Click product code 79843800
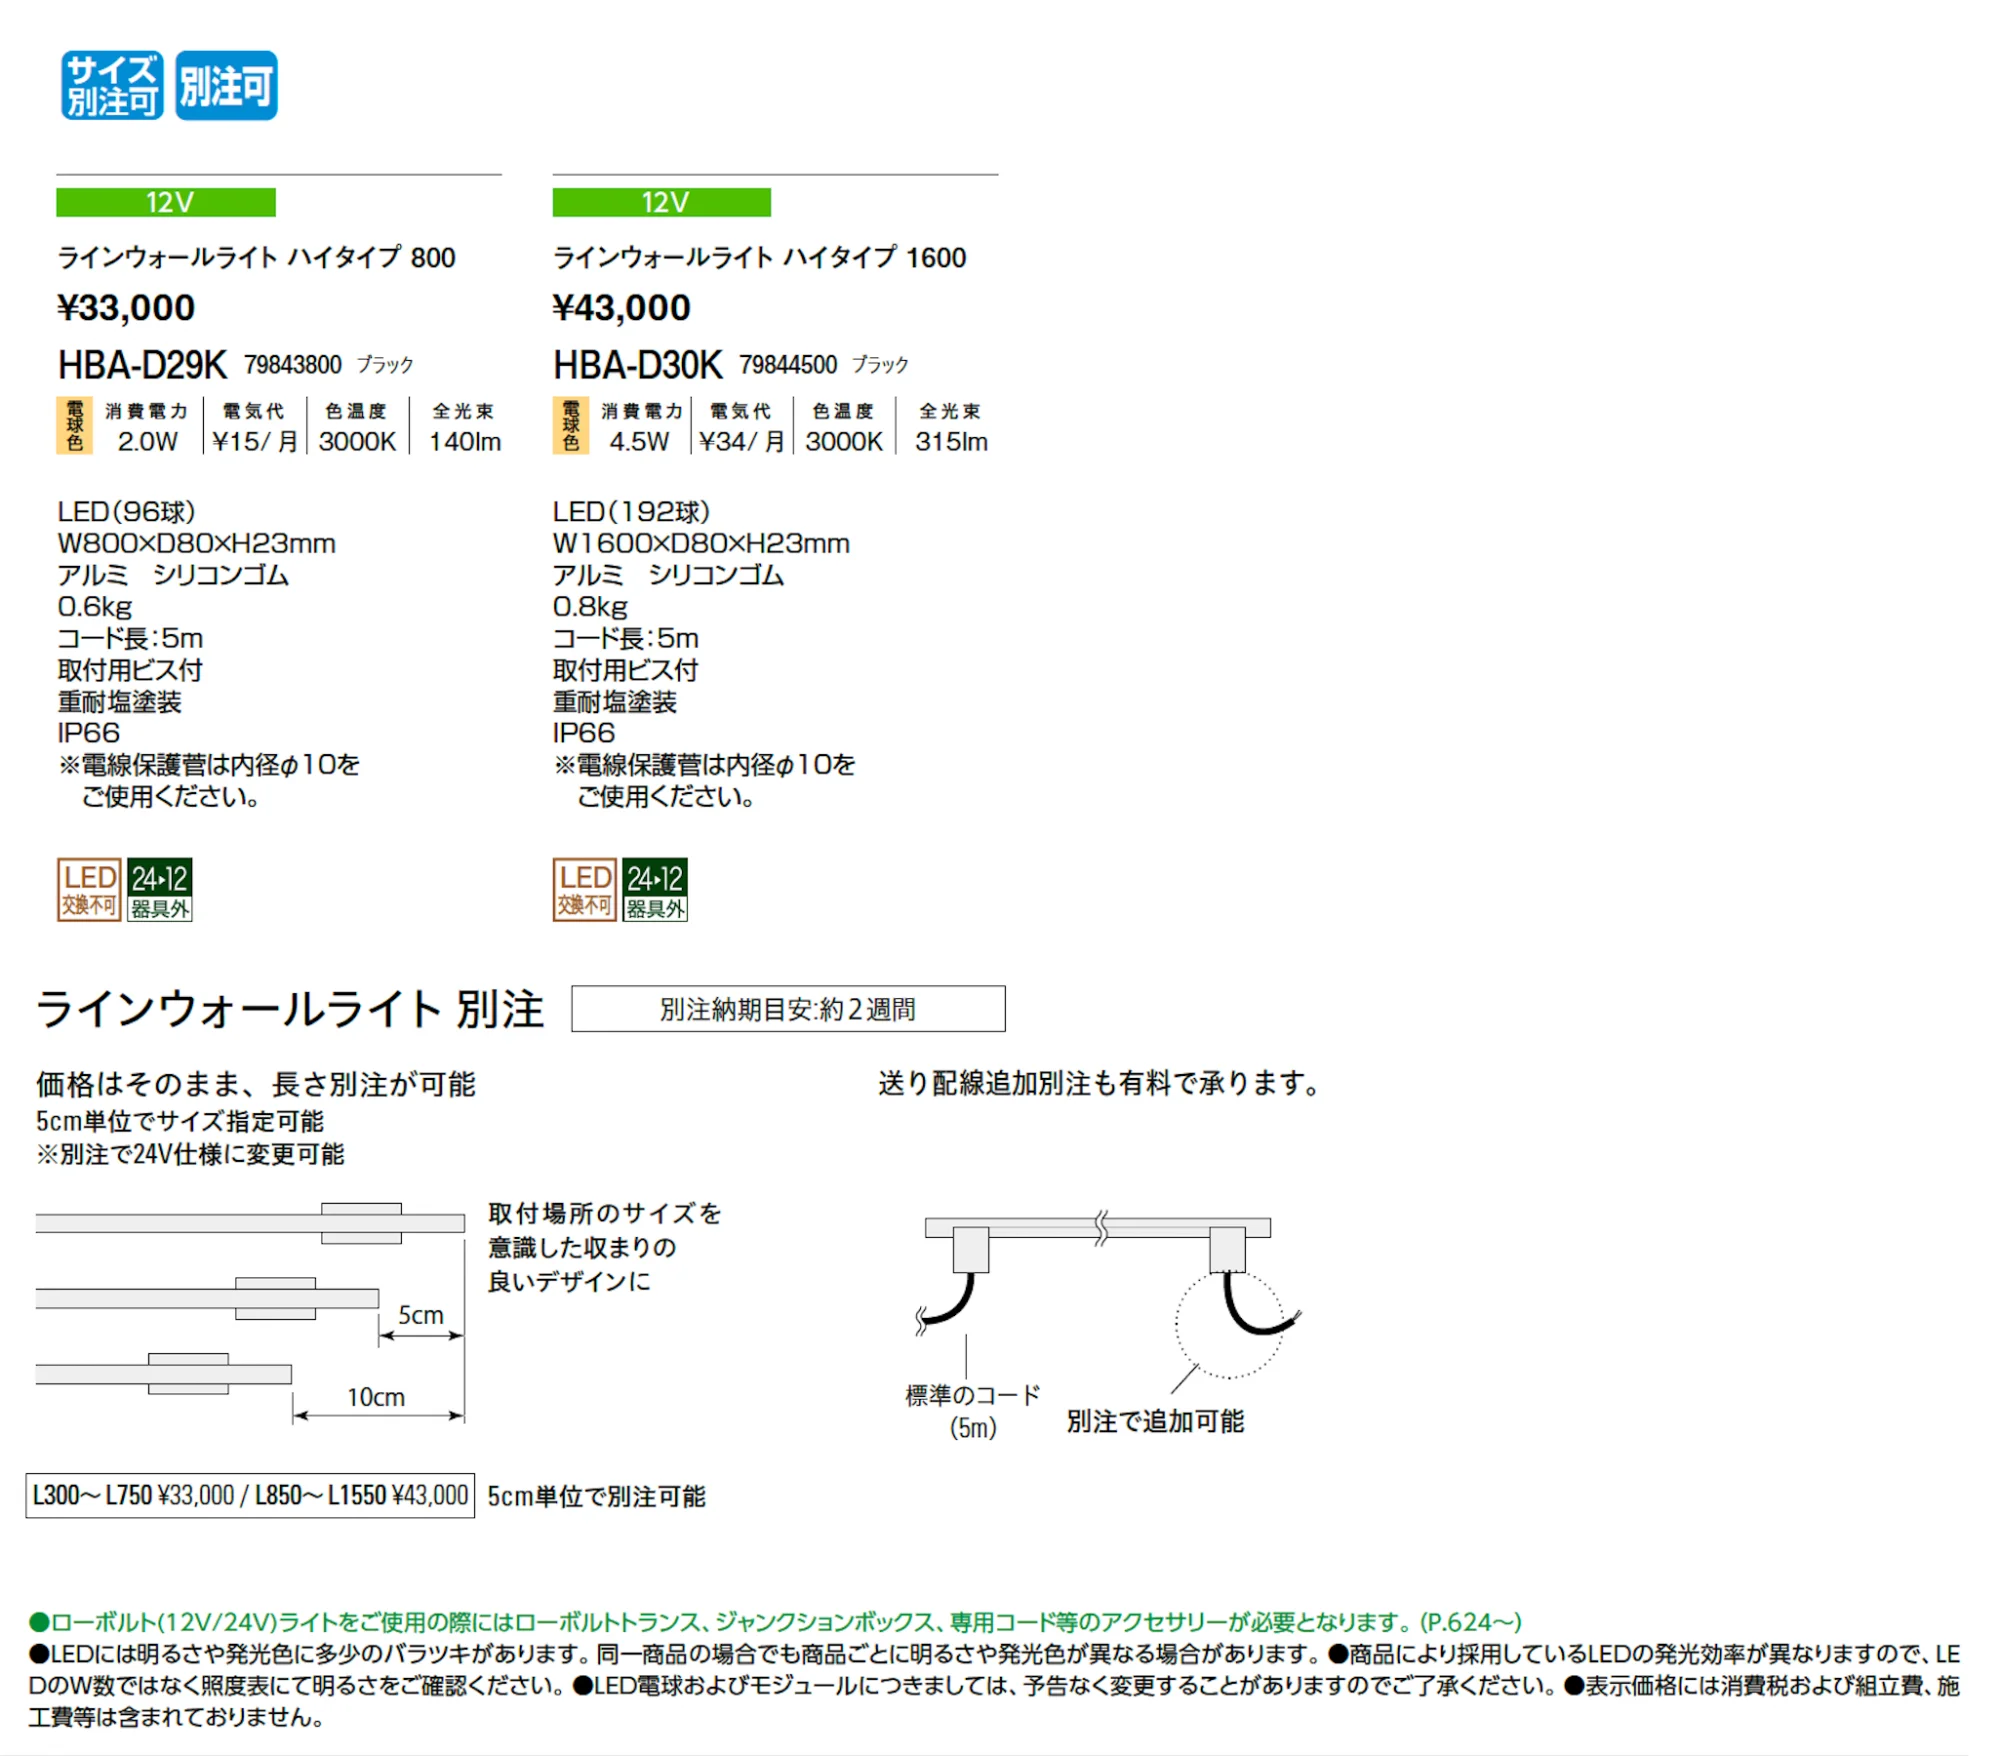Viewport: 2000px width, 1756px height. pyautogui.click(x=293, y=365)
